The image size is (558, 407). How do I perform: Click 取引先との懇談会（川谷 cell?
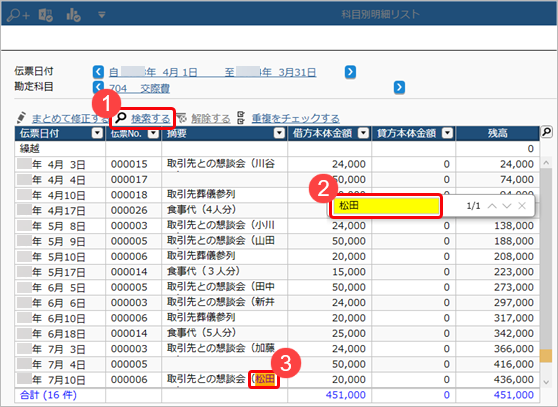click(225, 164)
